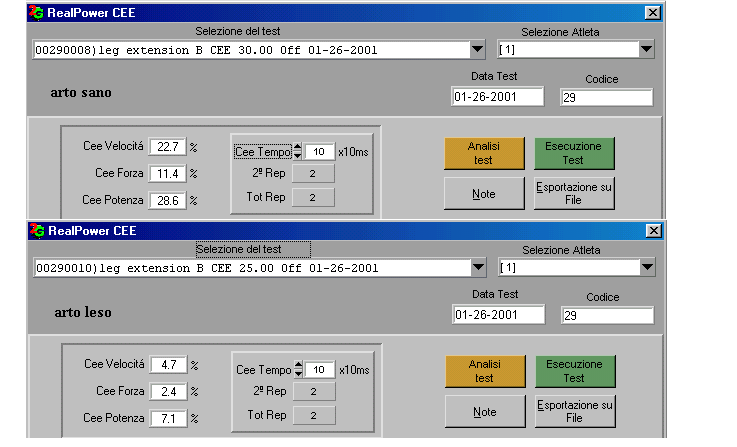Click the focused Cee Tempo label in arto sano window
Image resolution: width=737 pixels, height=447 pixels.
pyautogui.click(x=263, y=152)
